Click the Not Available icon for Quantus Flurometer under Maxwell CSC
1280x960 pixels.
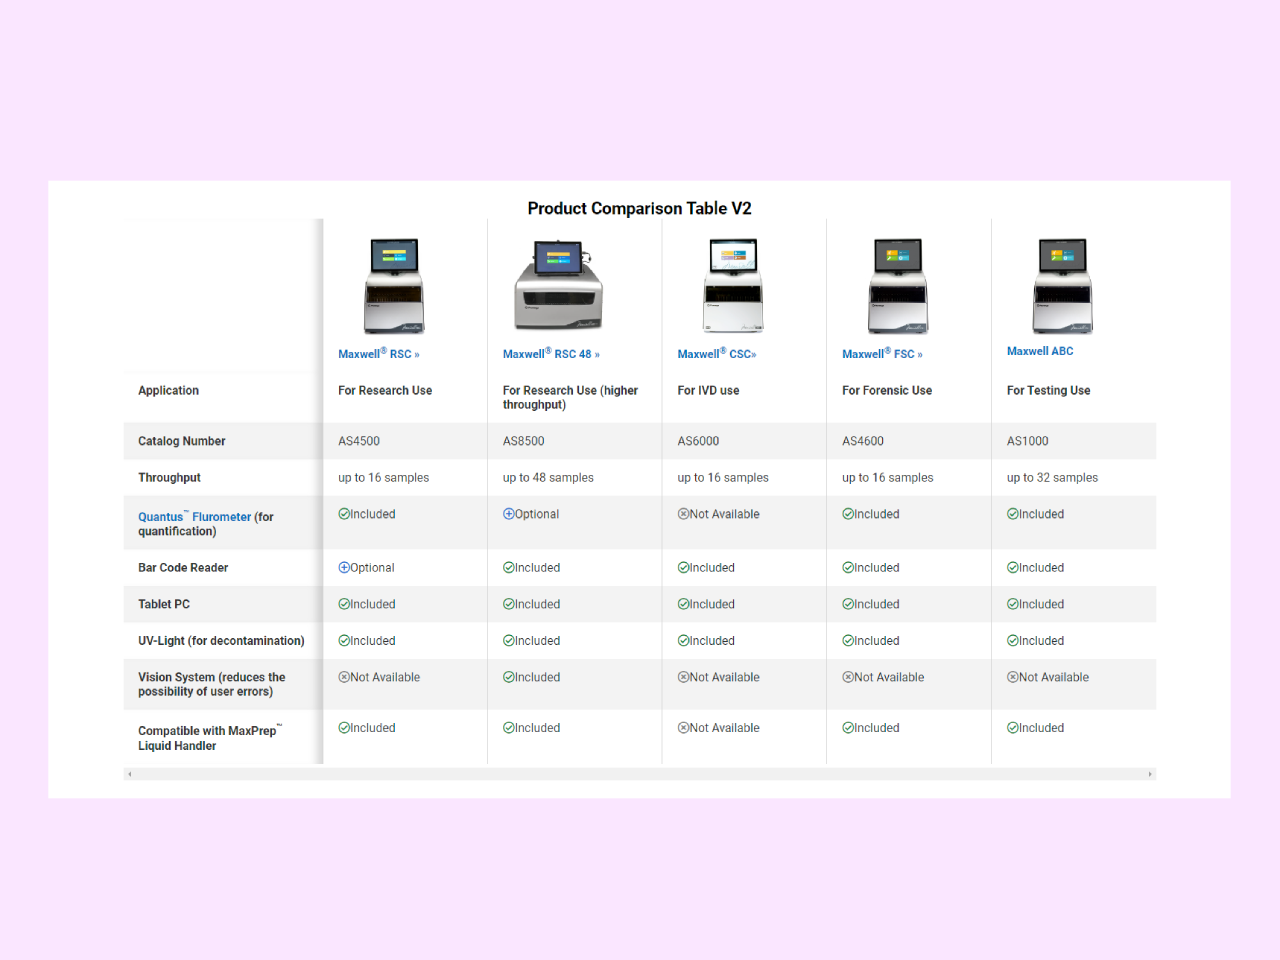click(x=683, y=514)
